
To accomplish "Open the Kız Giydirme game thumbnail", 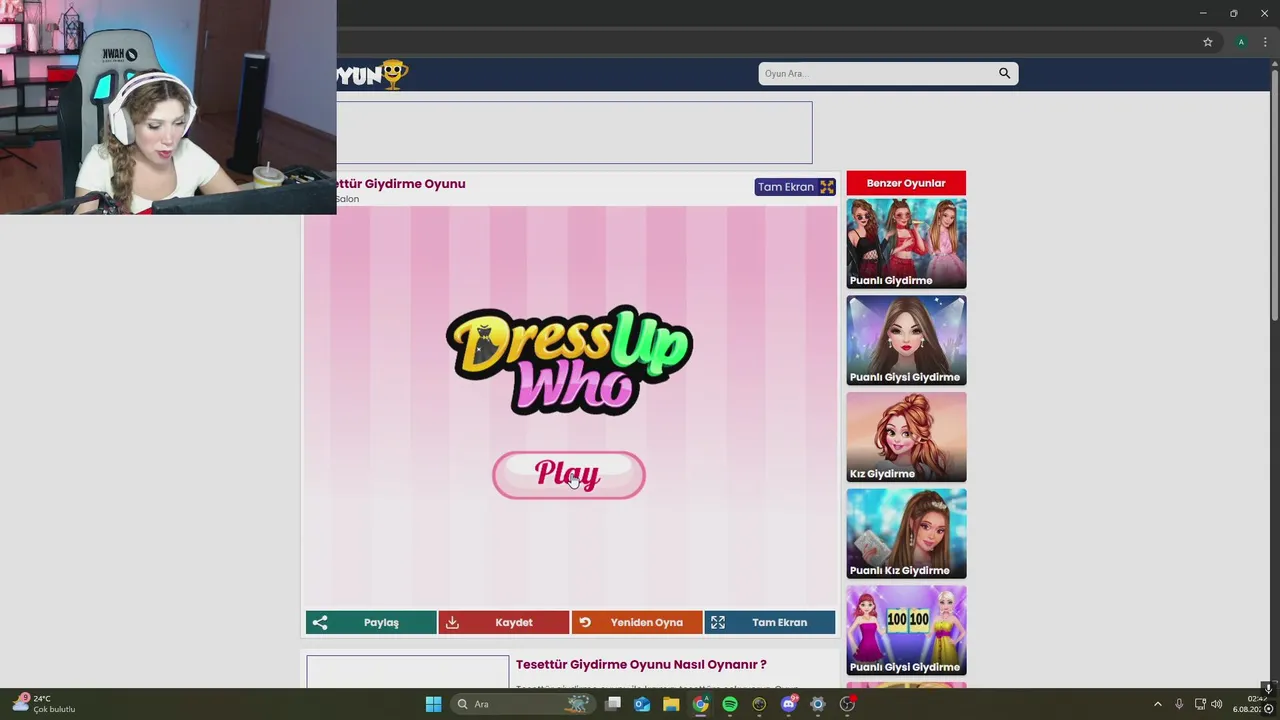I will click(x=906, y=437).
